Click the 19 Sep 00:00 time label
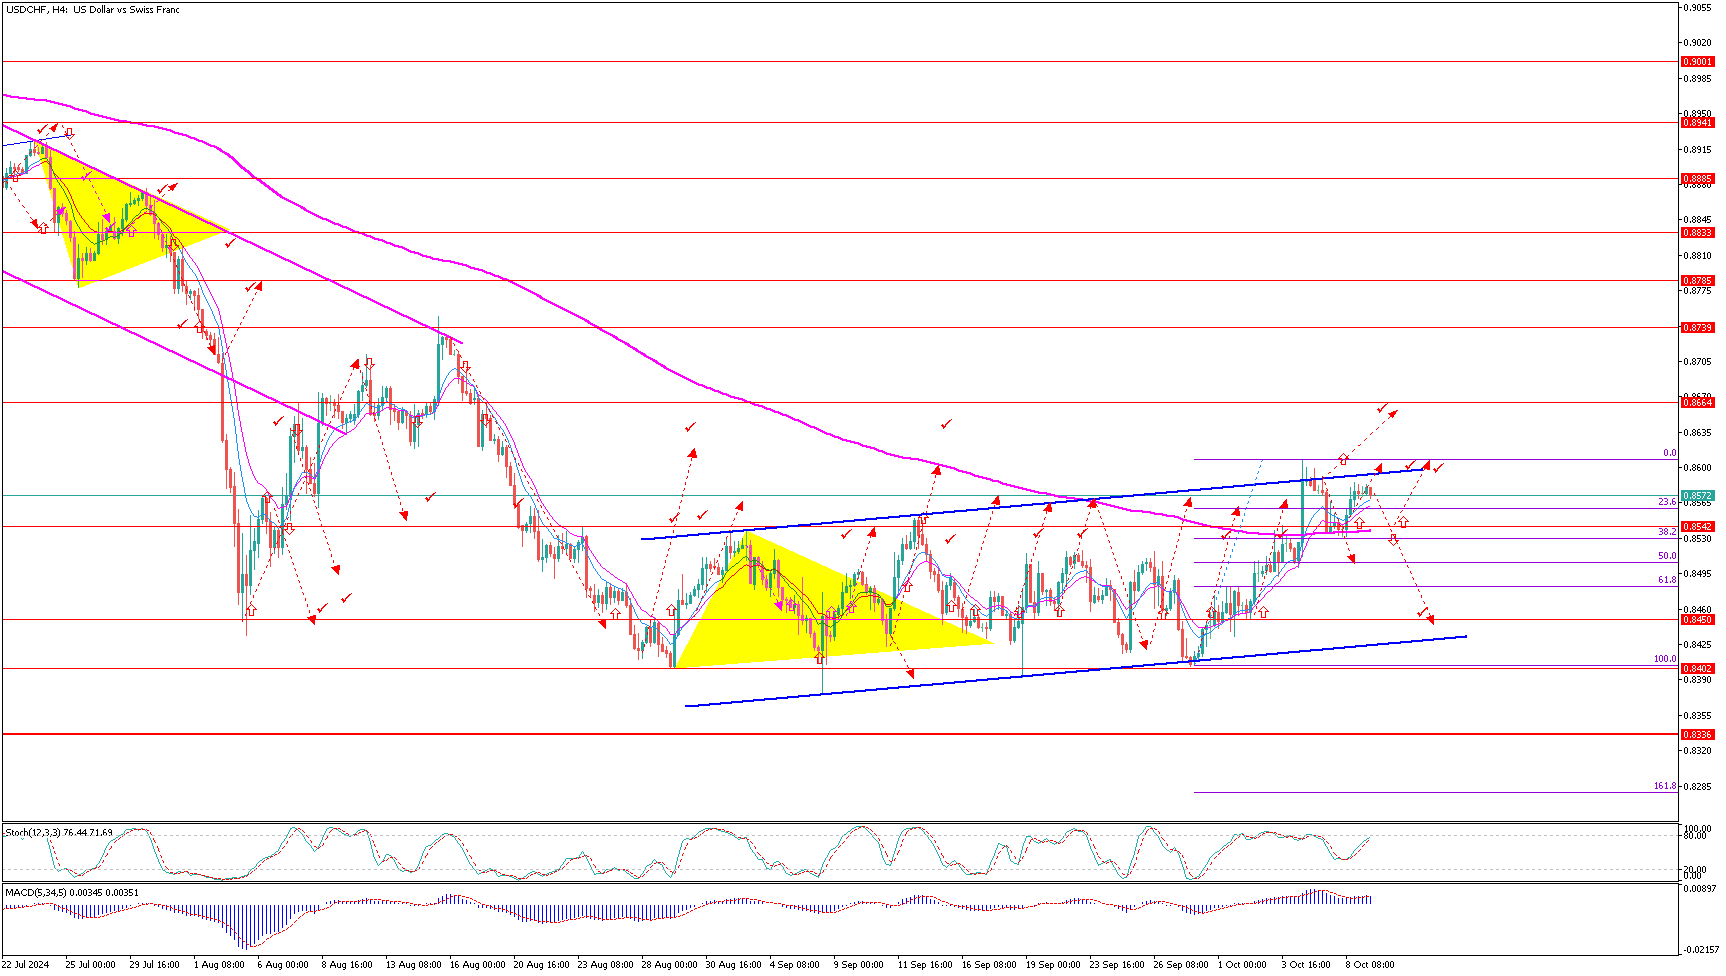This screenshot has height=976, width=1726. click(1053, 965)
